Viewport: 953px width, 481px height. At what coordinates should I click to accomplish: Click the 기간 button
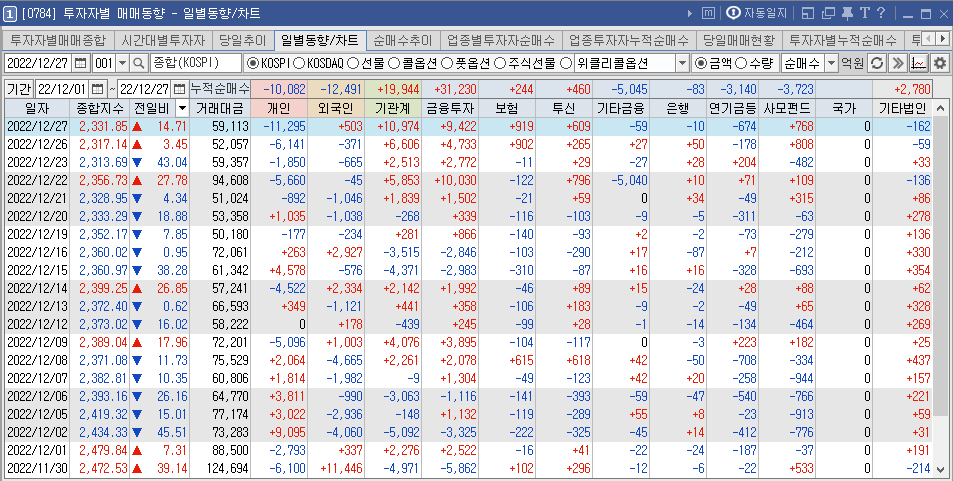pyautogui.click(x=19, y=89)
